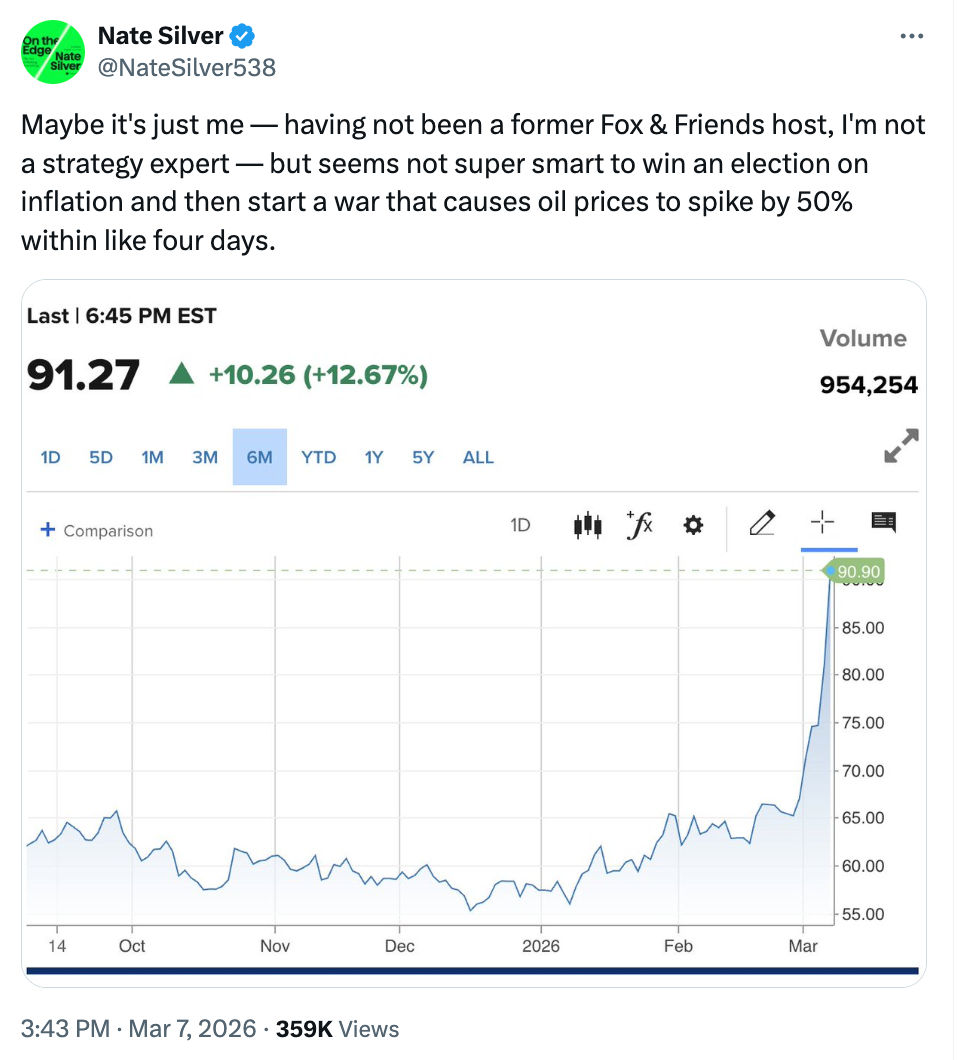This screenshot has height=1060, width=958.
Task: Click the 90.90 price marker label
Action: [860, 571]
